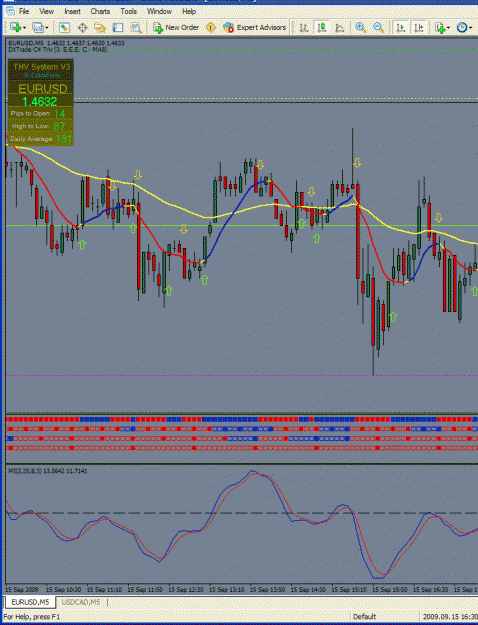The image size is (478, 625).
Task: Open the View menu
Action: (x=46, y=12)
